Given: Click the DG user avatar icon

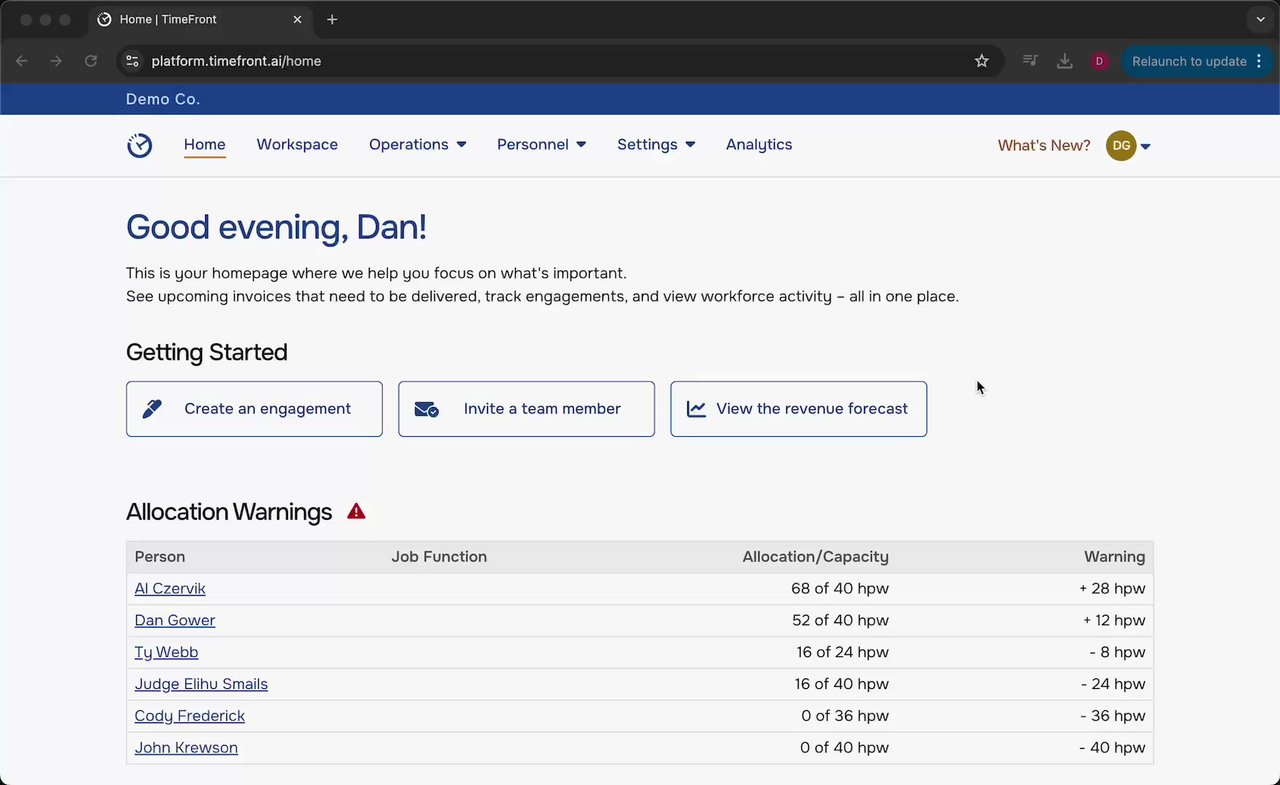Looking at the screenshot, I should point(1121,146).
